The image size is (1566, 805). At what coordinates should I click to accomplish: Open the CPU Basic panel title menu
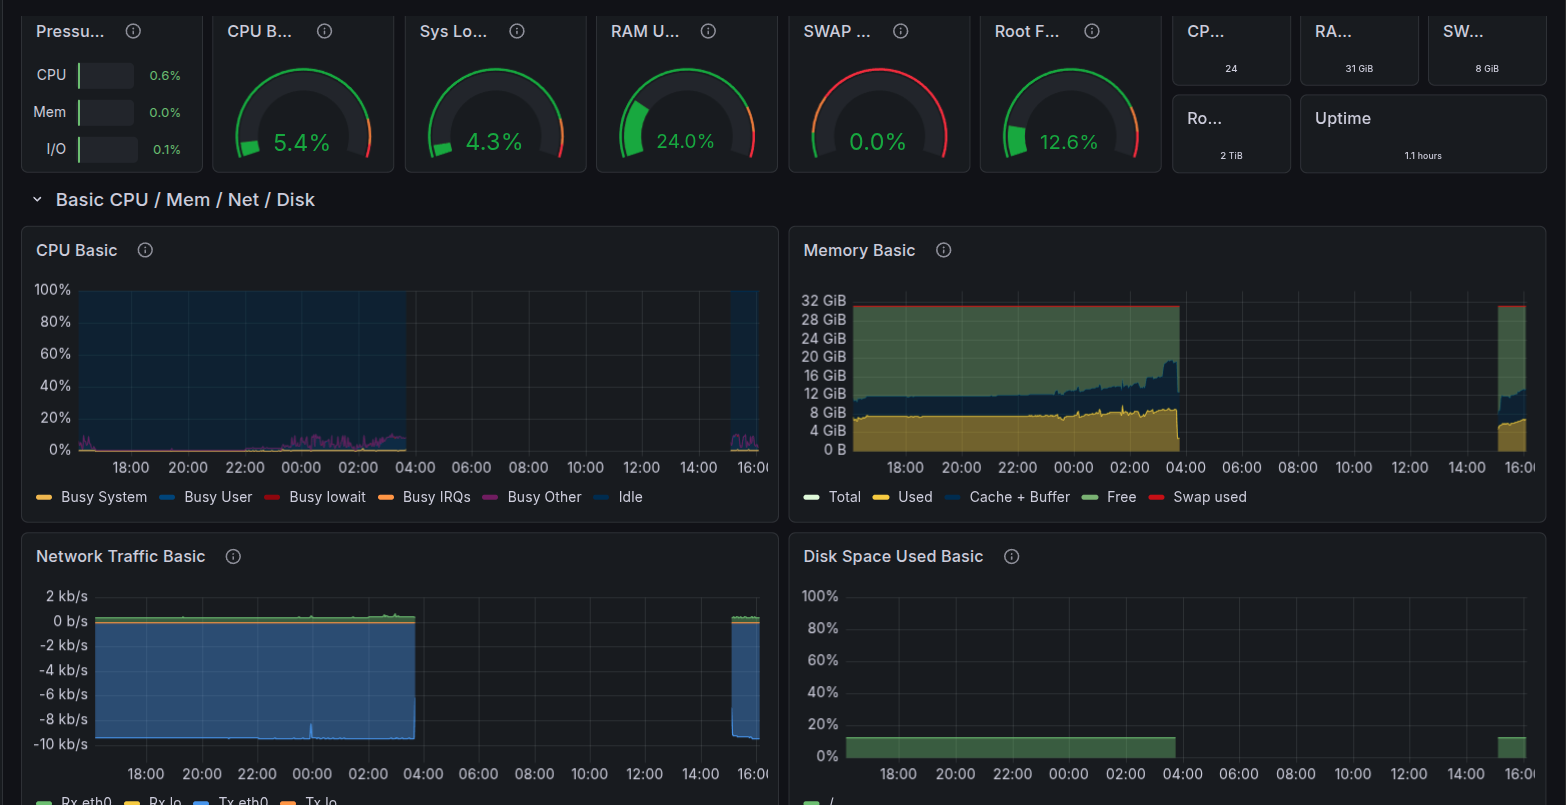77,250
